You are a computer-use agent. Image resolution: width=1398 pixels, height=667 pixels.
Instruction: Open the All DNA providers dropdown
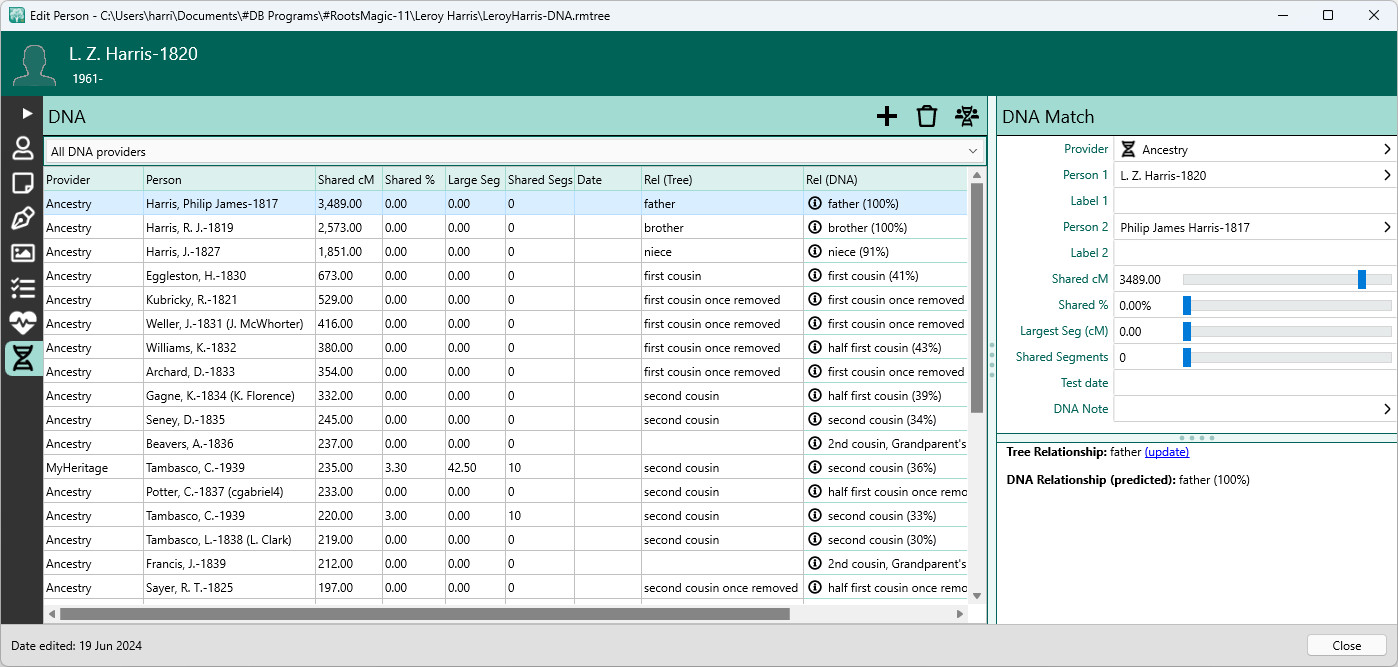pos(514,152)
